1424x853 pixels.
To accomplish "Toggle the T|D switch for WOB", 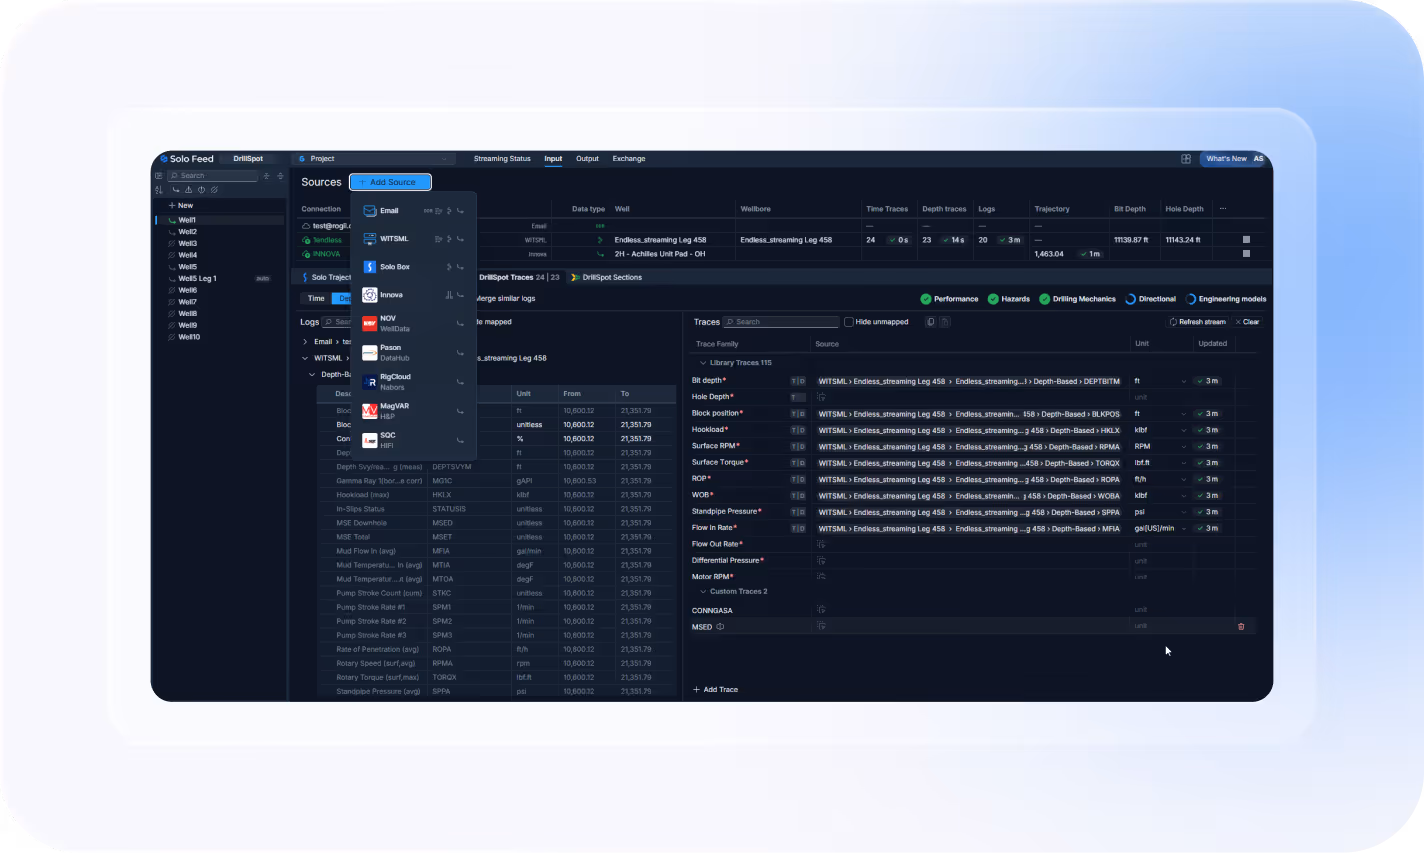I will [798, 496].
